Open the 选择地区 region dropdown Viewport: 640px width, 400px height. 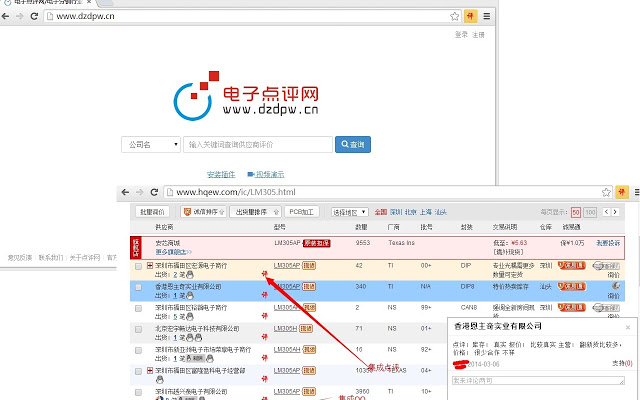pos(350,212)
